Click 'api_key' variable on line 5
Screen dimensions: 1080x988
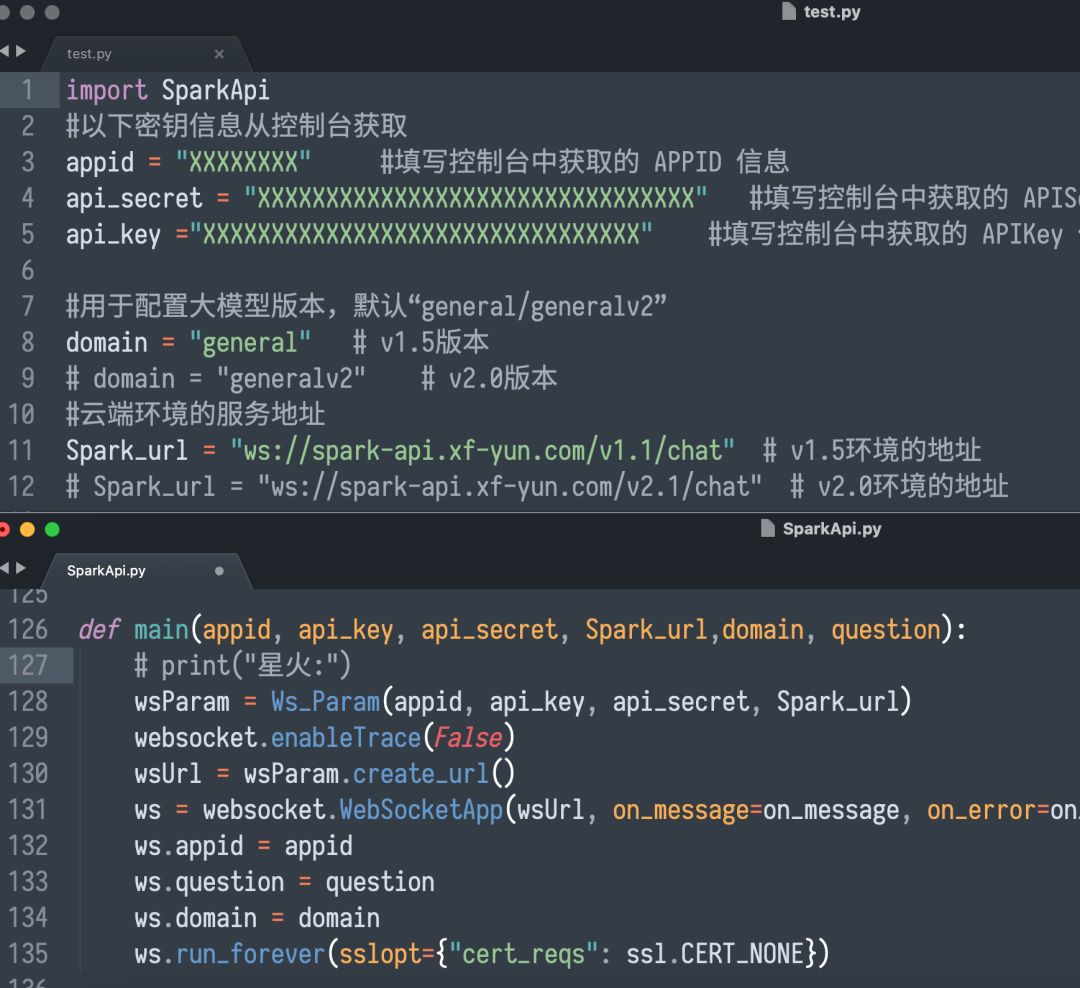pos(114,234)
